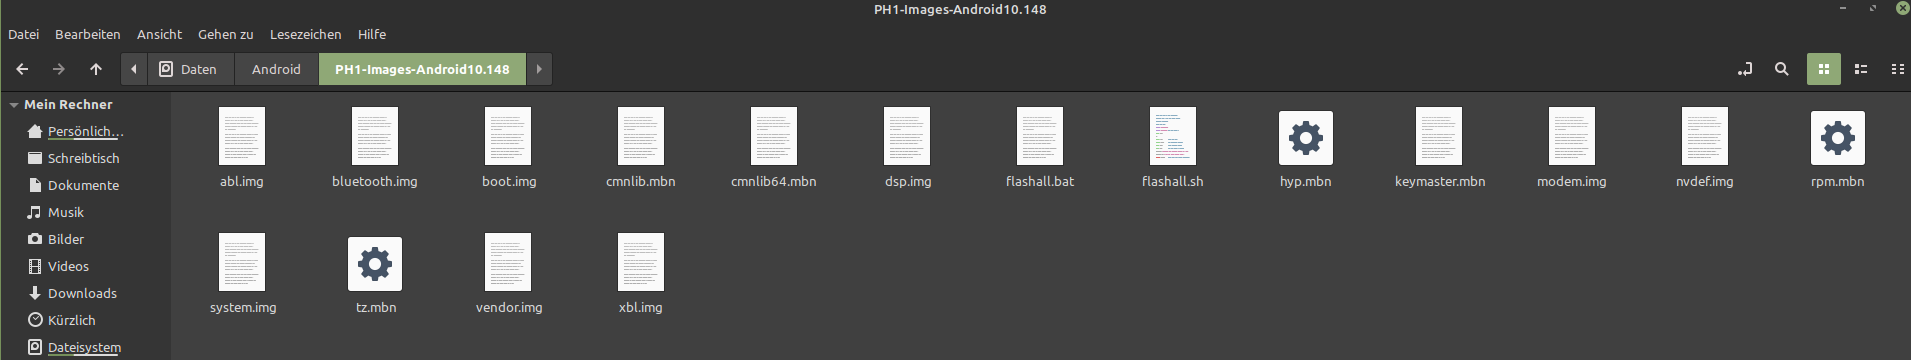Select the nvdef.img file icon

[1705, 136]
